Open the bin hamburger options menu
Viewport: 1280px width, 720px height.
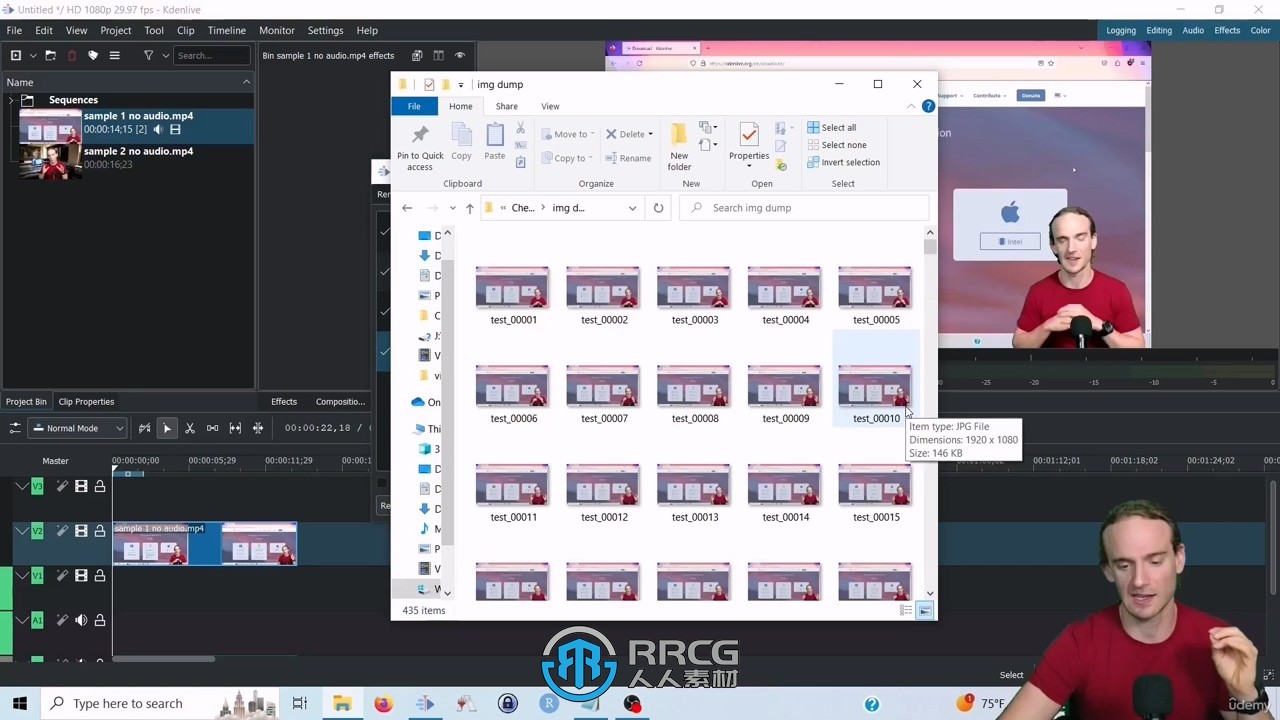pyautogui.click(x=114, y=55)
